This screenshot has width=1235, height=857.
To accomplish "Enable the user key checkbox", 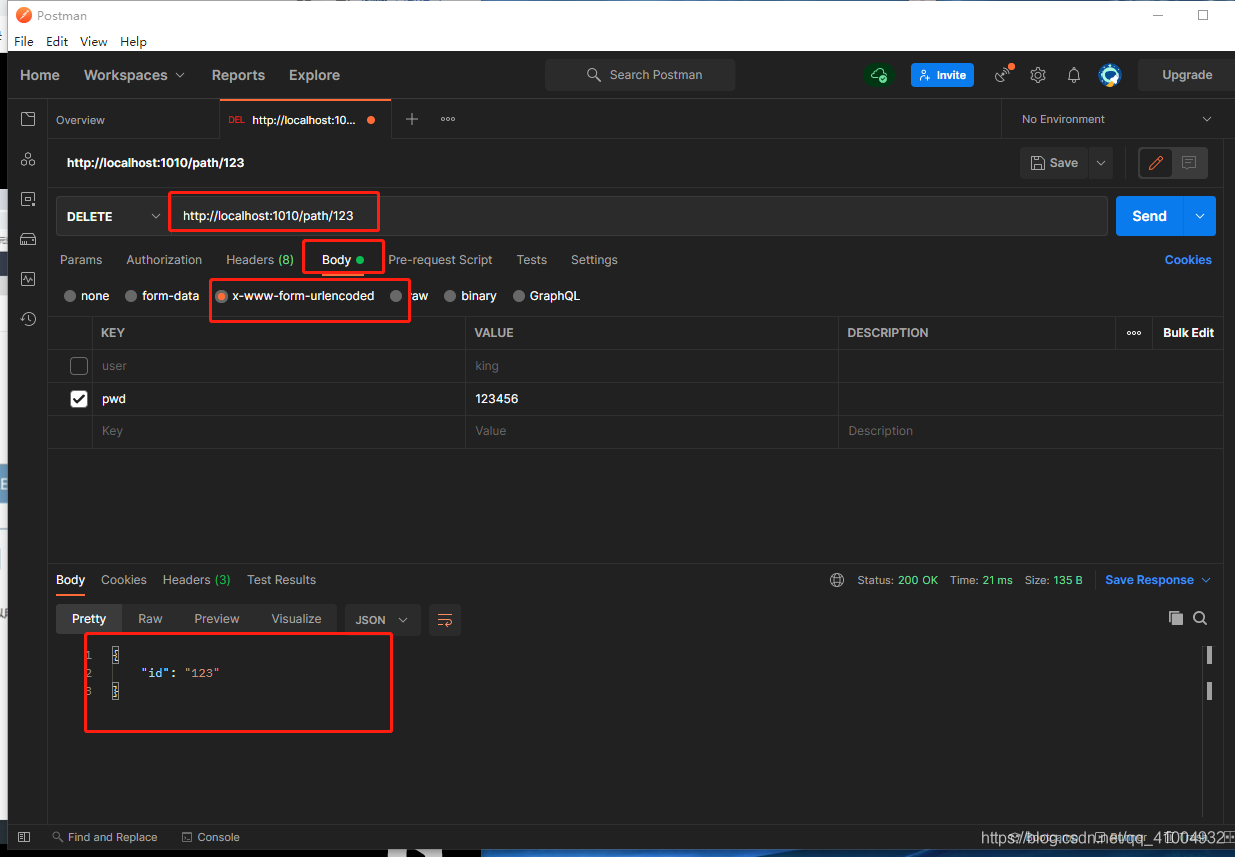I will coord(79,366).
